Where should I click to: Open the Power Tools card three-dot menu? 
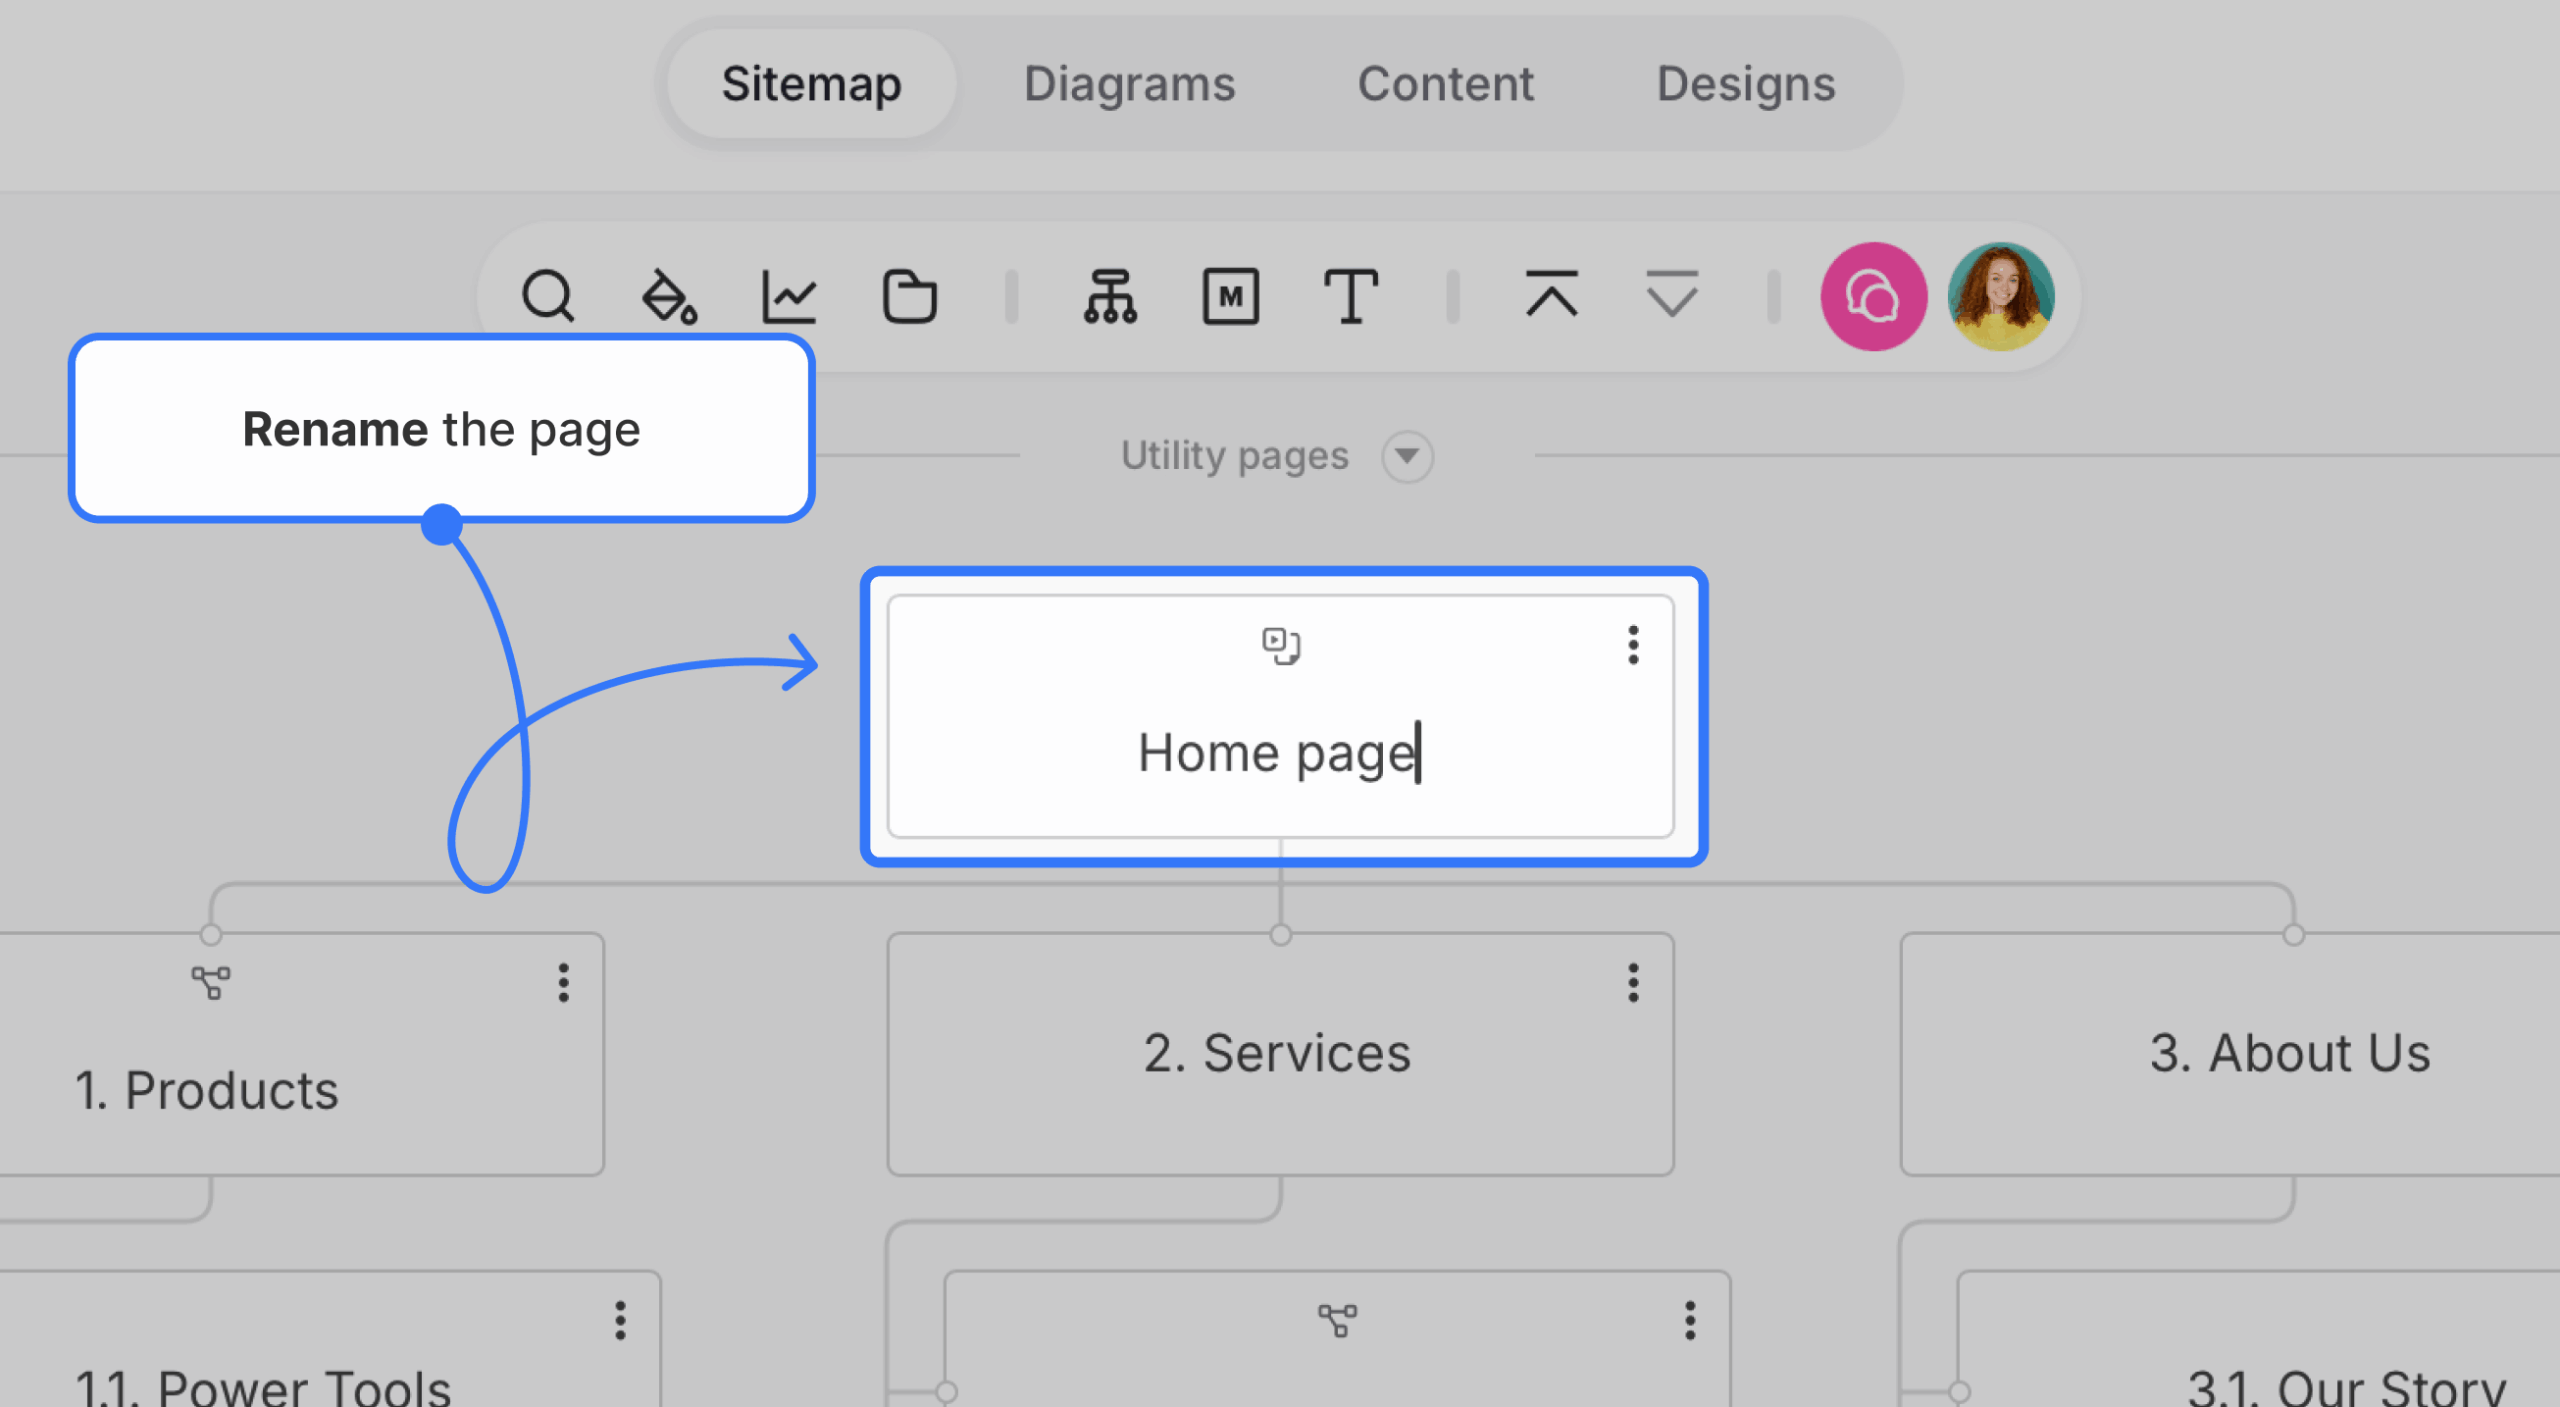pos(621,1320)
